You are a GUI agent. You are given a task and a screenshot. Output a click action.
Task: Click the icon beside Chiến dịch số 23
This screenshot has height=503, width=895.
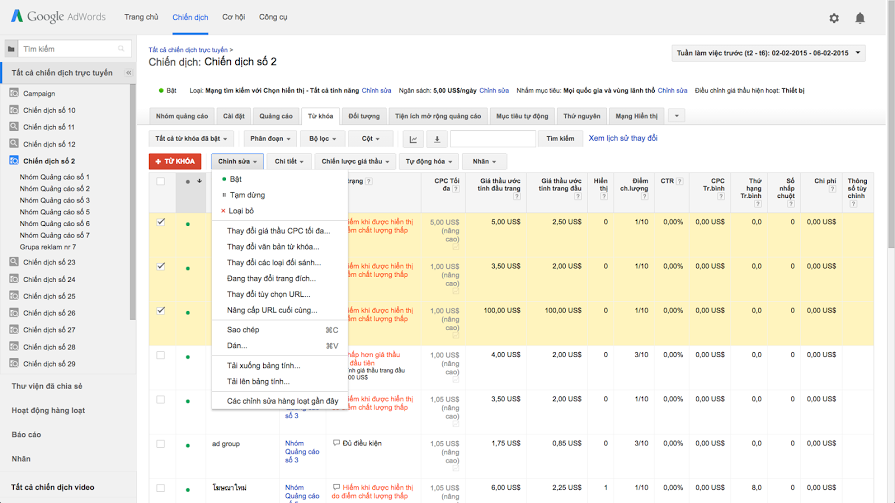click(14, 262)
